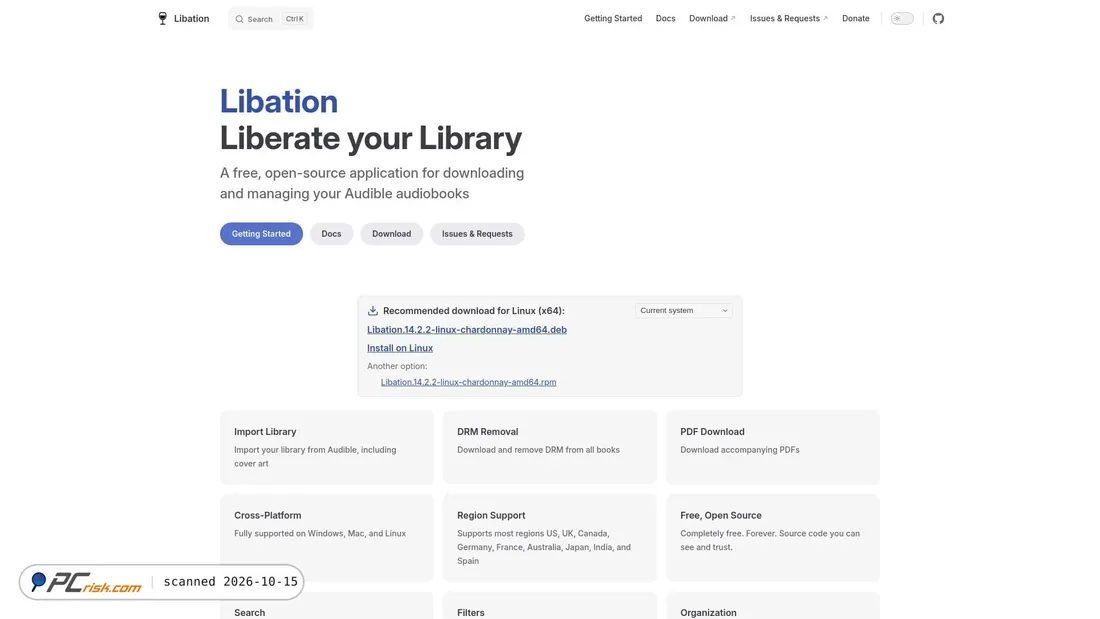Screen dimensions: 1100x619
Task: Click the Libation site title in the header
Action: point(192,19)
